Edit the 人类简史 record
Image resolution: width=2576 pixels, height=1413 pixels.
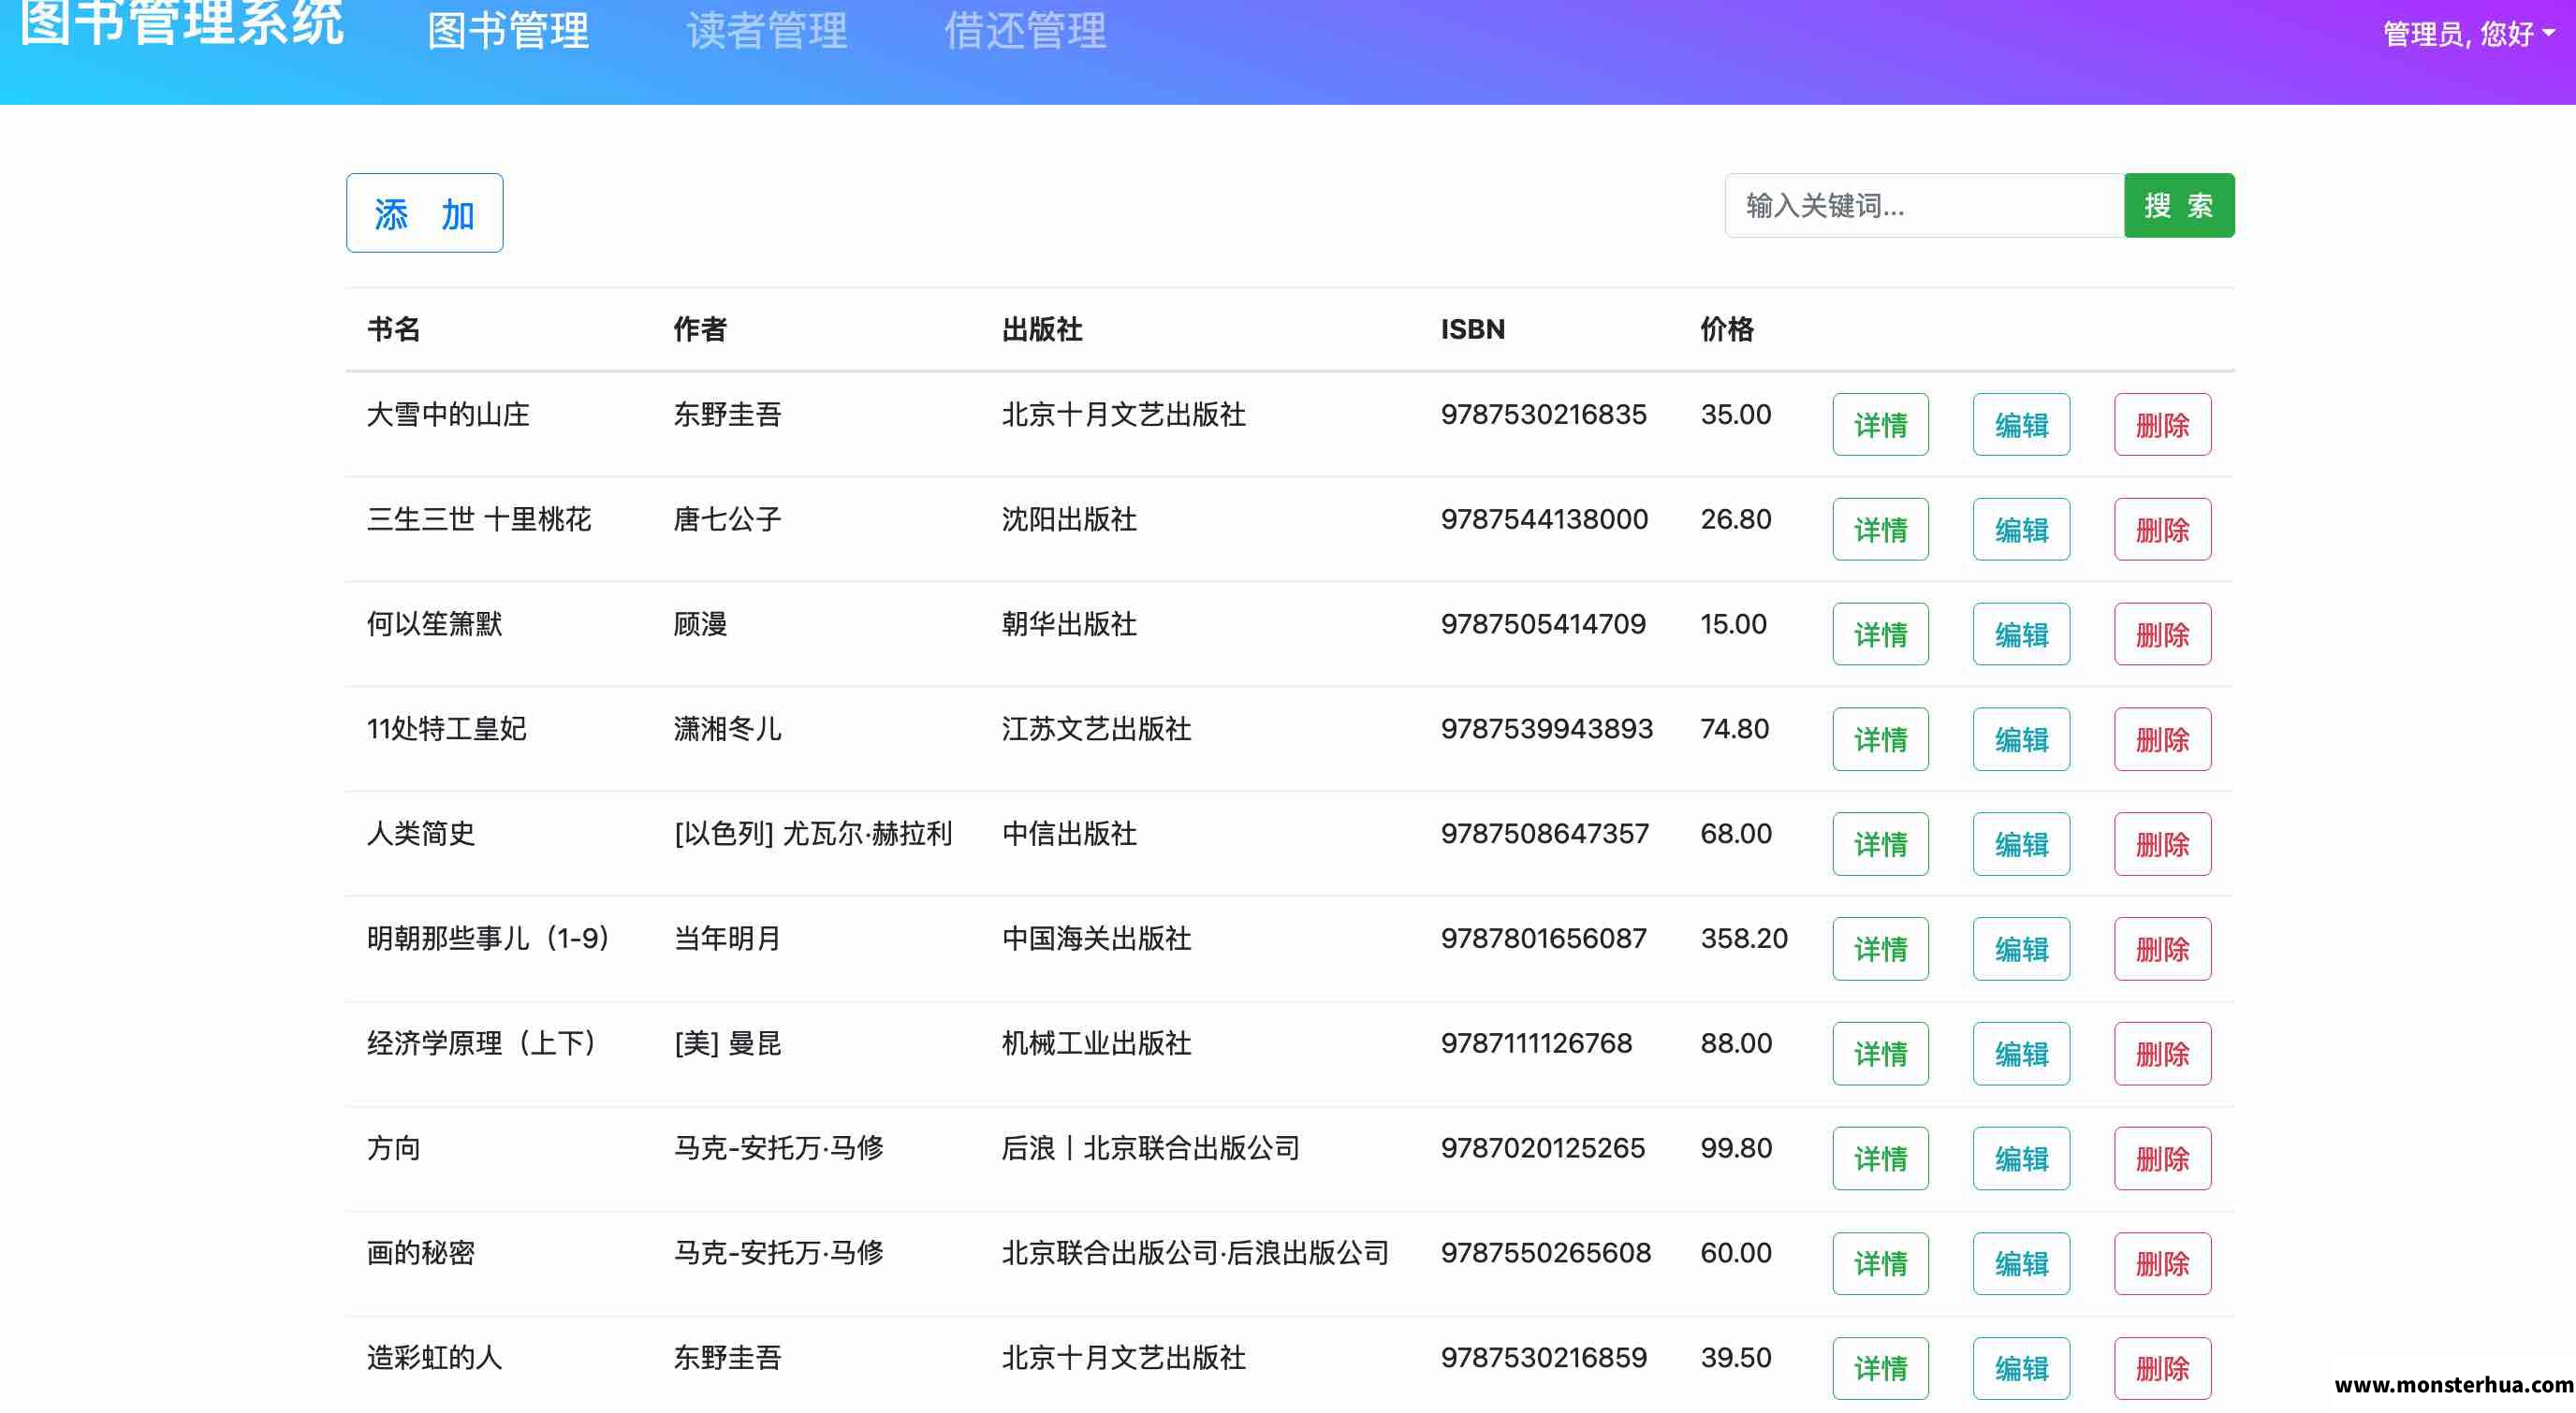[2022, 845]
